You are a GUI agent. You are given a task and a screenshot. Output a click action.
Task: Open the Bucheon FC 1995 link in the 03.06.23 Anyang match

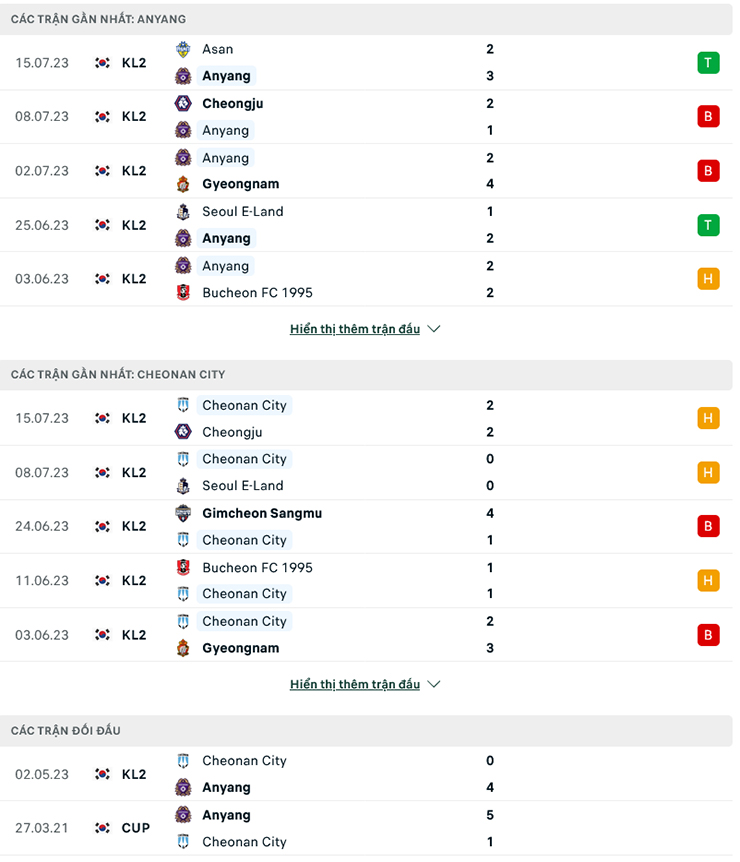257,293
